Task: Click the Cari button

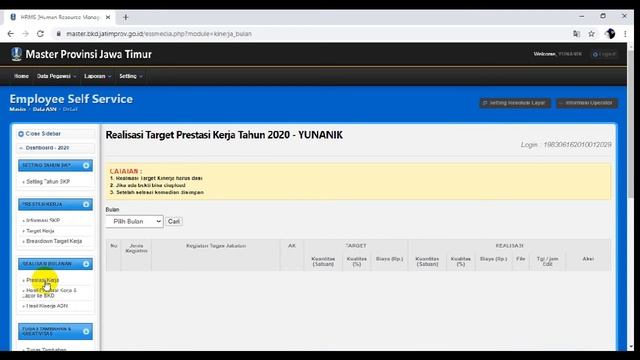Action: [174, 221]
